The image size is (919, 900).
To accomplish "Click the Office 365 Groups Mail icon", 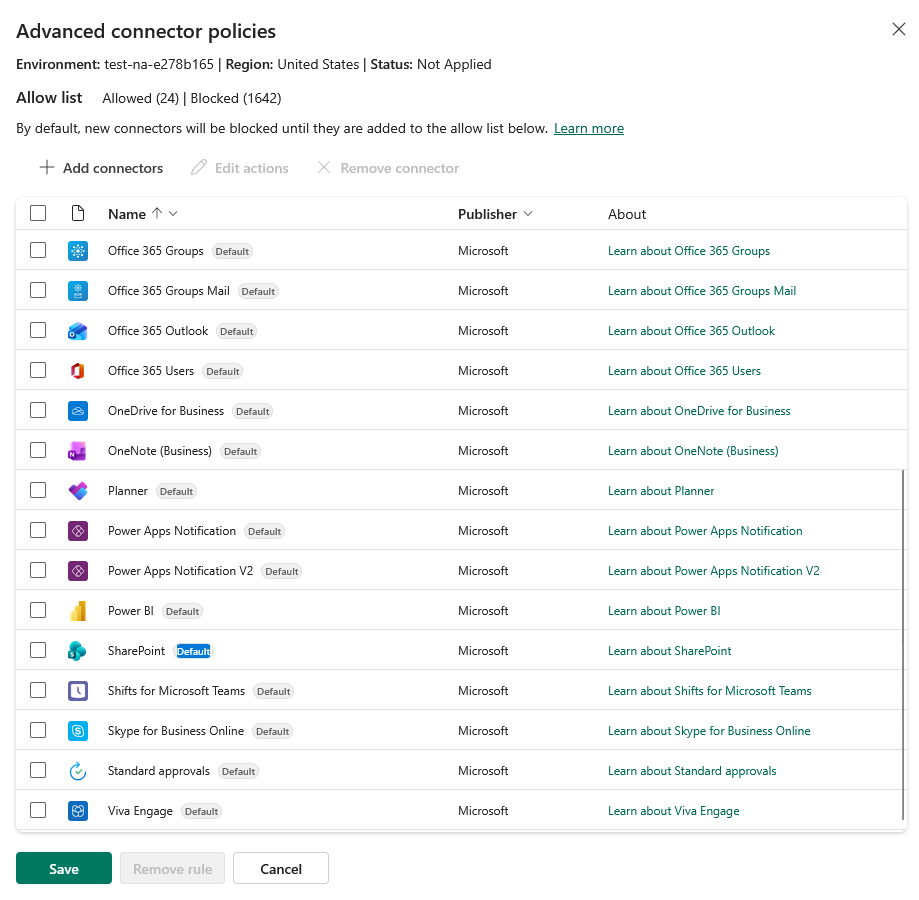I will (78, 291).
